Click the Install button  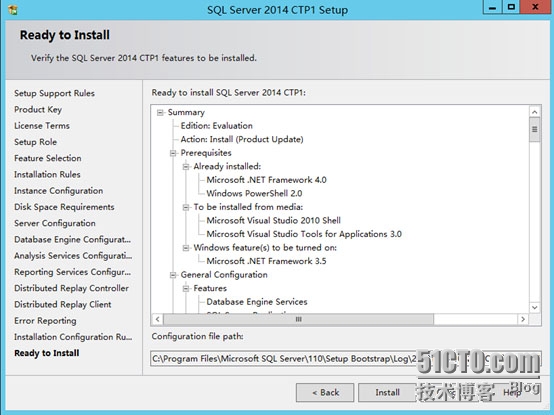pyautogui.click(x=387, y=392)
